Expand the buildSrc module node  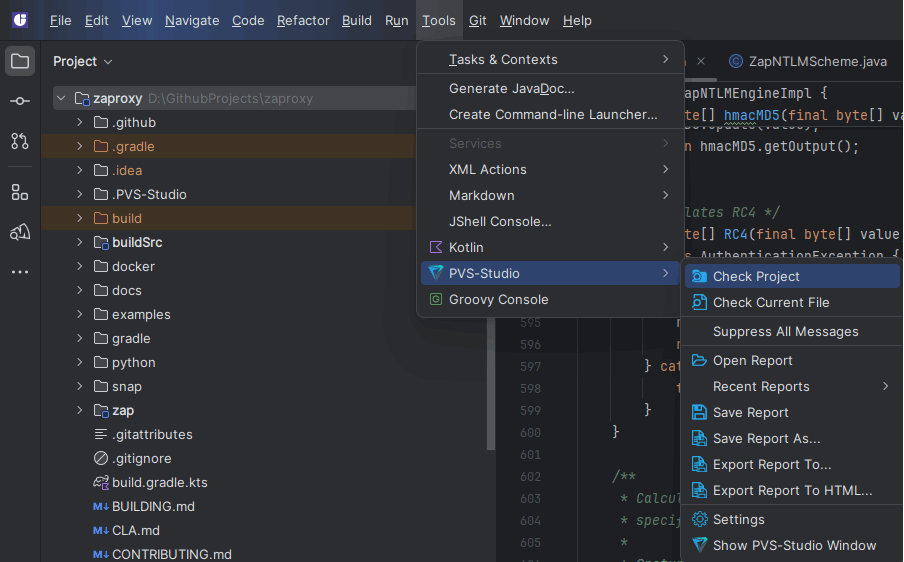point(79,242)
